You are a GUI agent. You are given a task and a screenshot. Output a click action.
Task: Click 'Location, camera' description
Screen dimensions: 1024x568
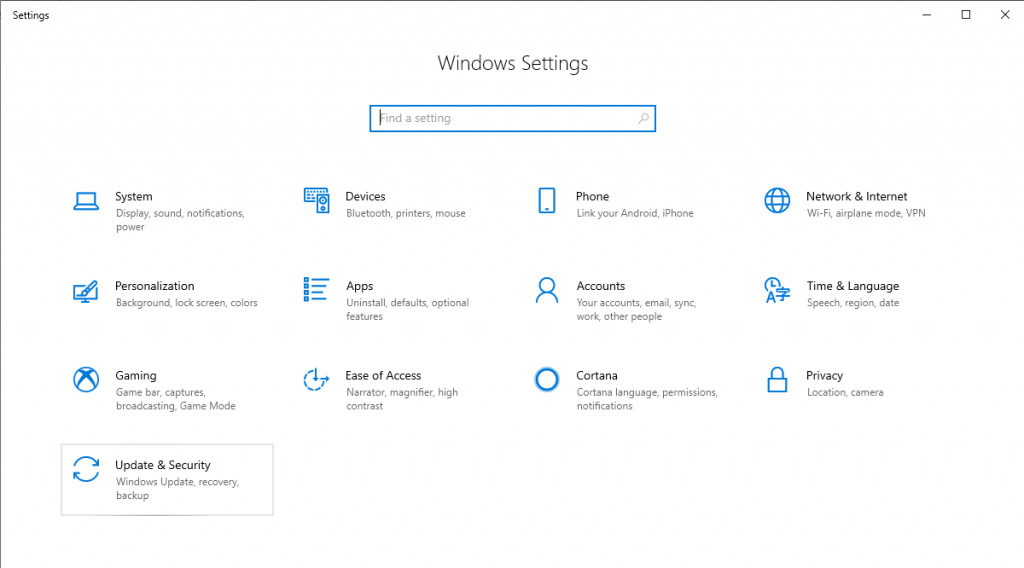(x=845, y=392)
